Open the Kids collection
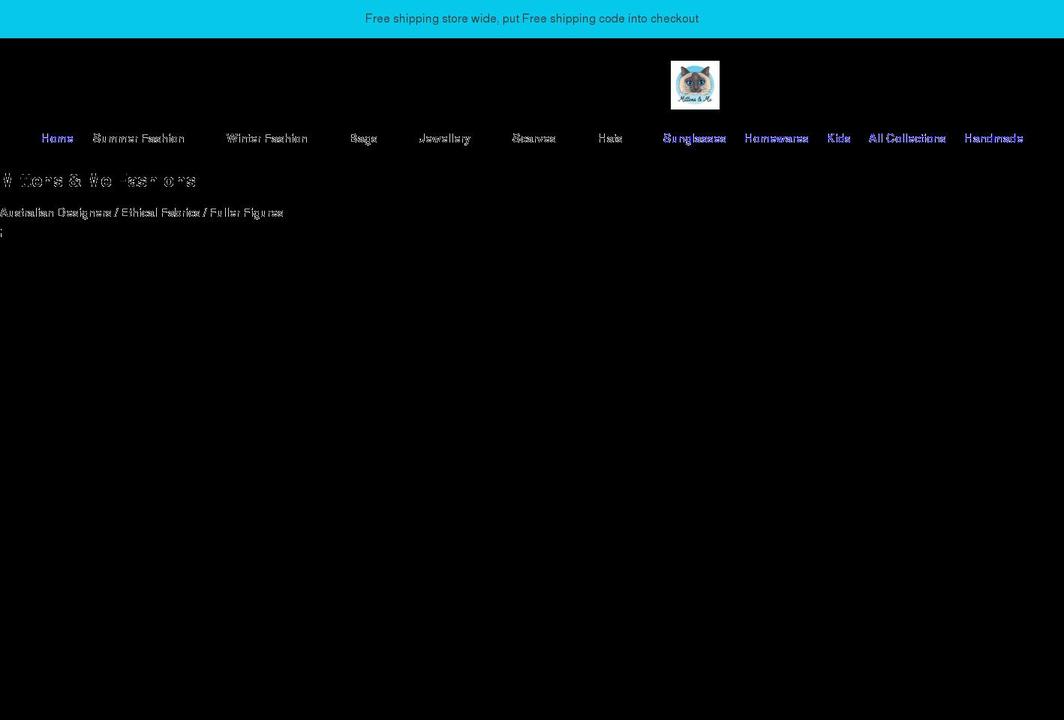 coord(838,138)
